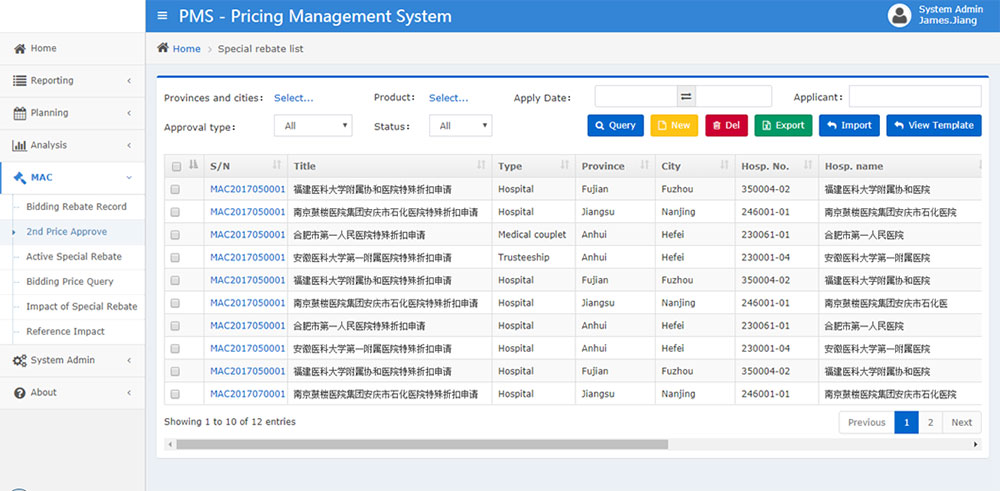This screenshot has height=491, width=1000.
Task: Collapse the MAC menu chevron
Action: 129,178
